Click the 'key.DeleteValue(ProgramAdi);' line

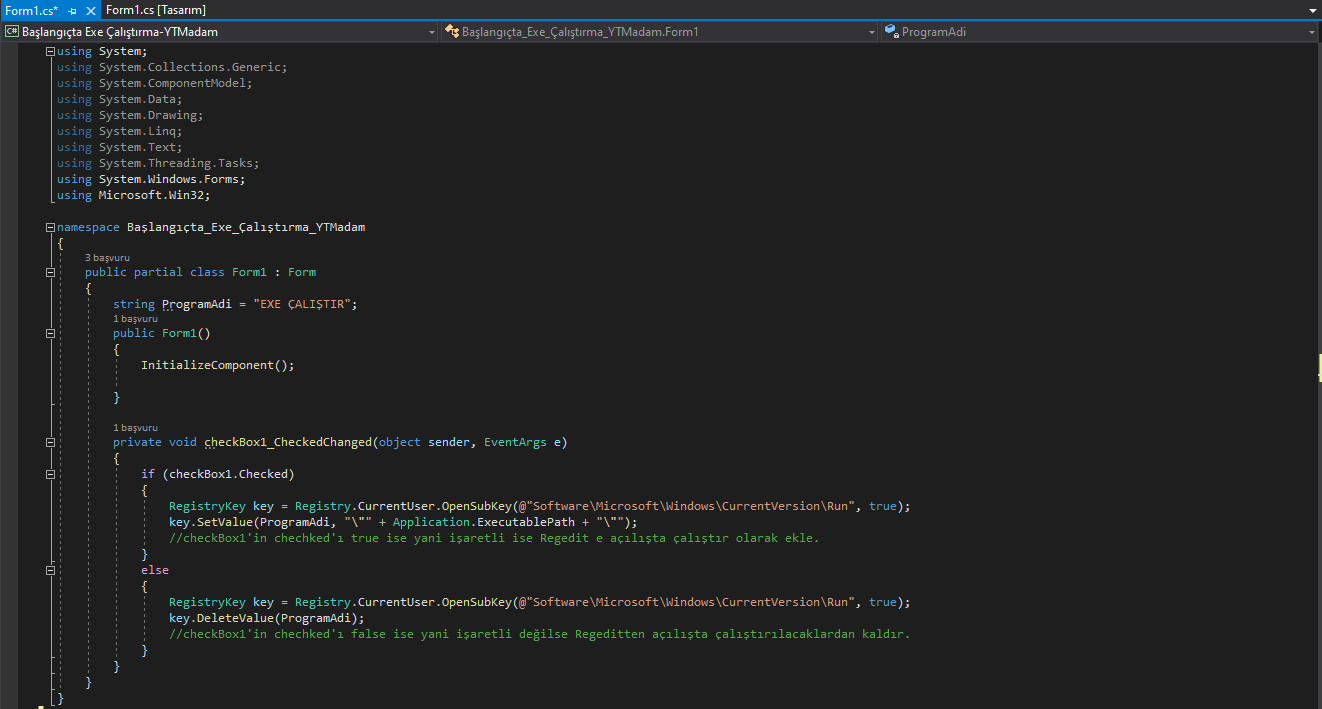click(x=267, y=618)
